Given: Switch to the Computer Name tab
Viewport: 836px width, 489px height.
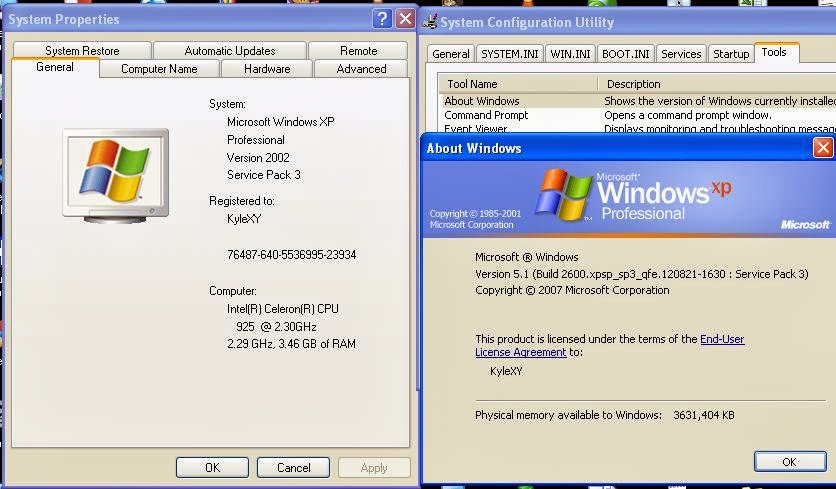Looking at the screenshot, I should point(159,69).
